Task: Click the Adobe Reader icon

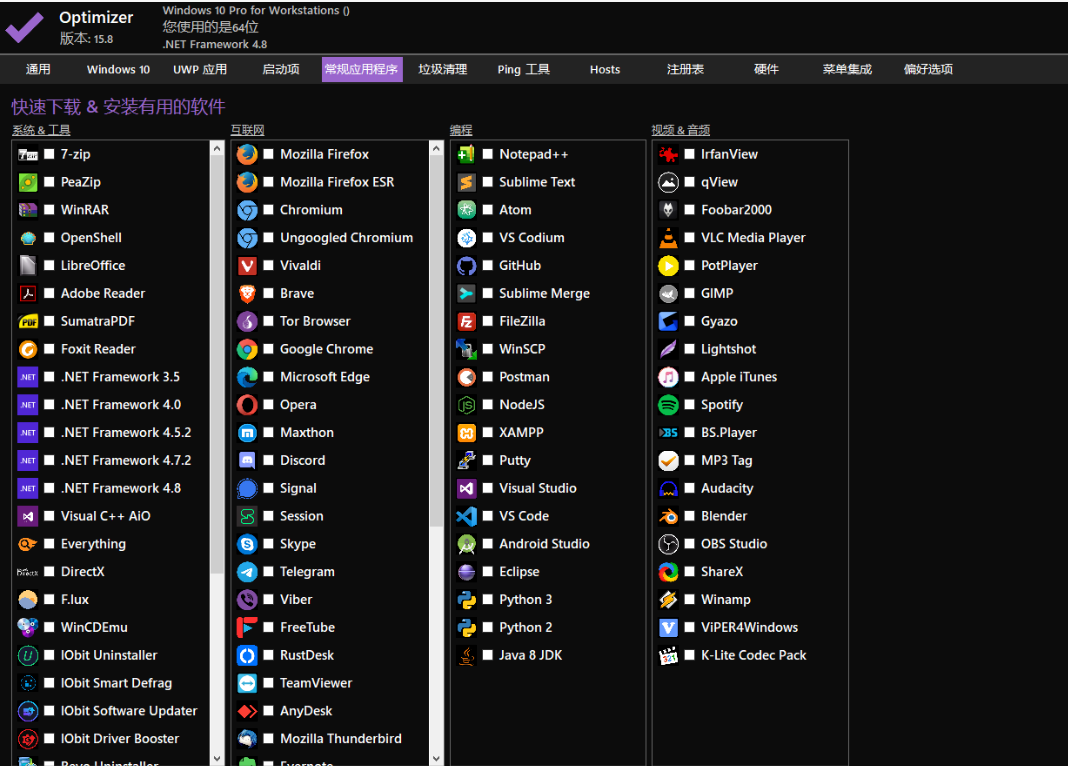Action: coord(28,293)
